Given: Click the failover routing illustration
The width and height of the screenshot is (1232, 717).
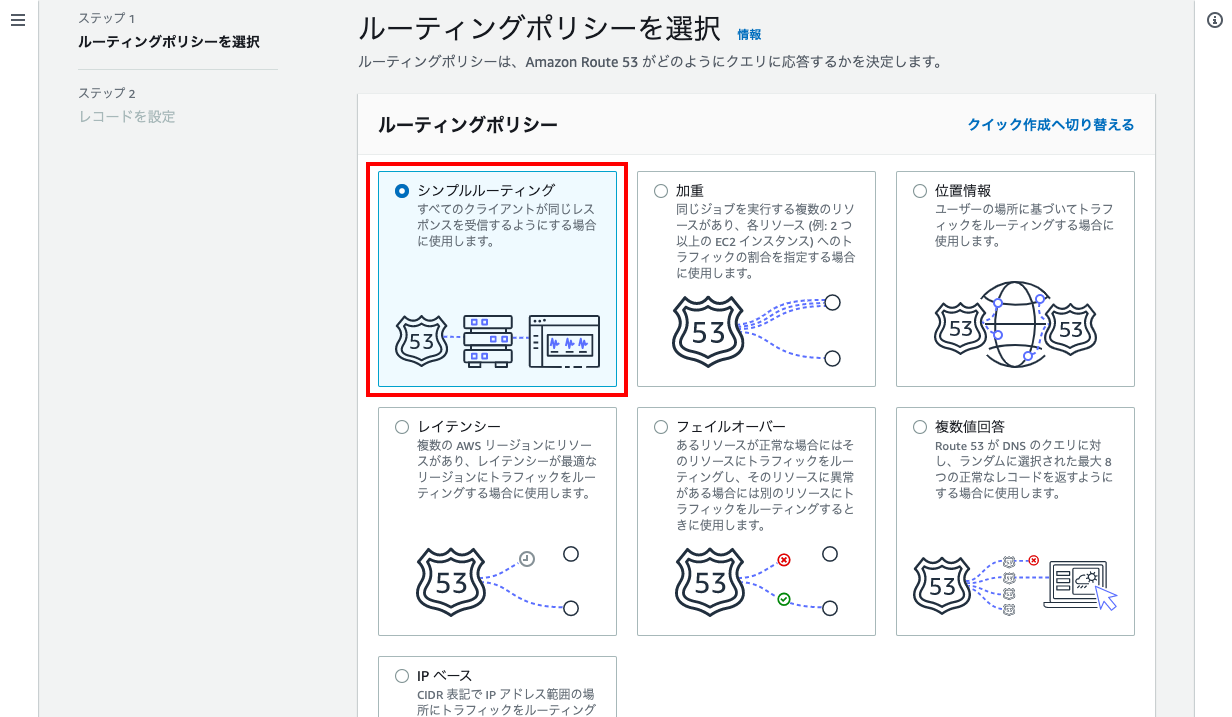Looking at the screenshot, I should [x=756, y=580].
